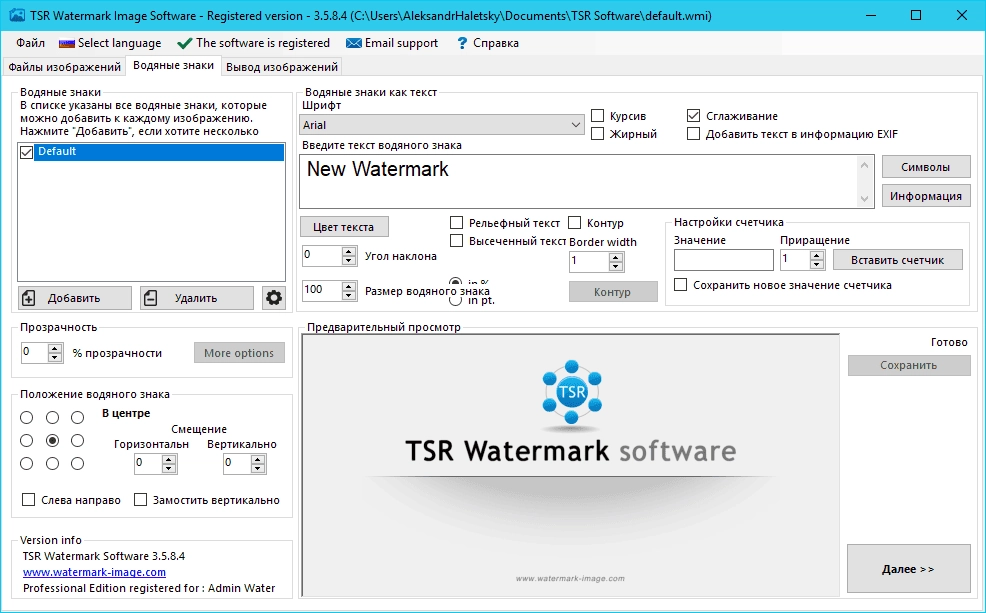Click Вставить счетчик button
Image resolution: width=986 pixels, height=613 pixels.
[x=897, y=260]
